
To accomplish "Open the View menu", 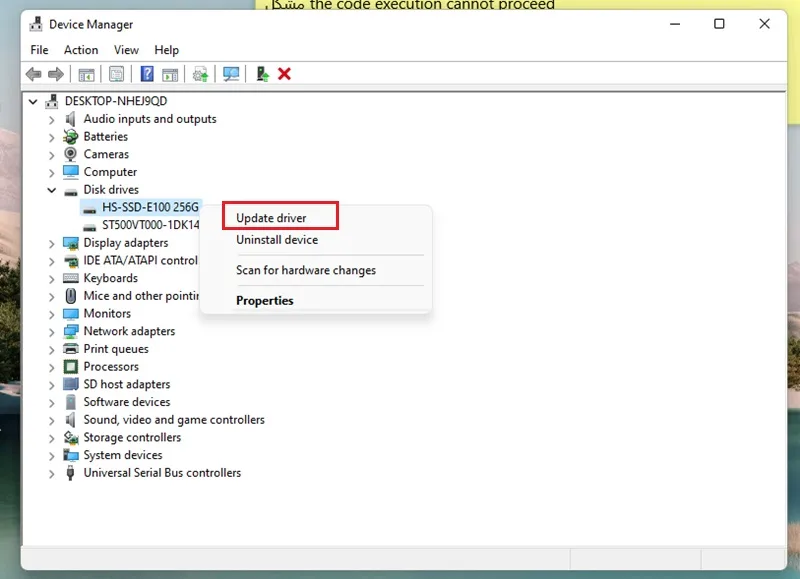I will (126, 50).
